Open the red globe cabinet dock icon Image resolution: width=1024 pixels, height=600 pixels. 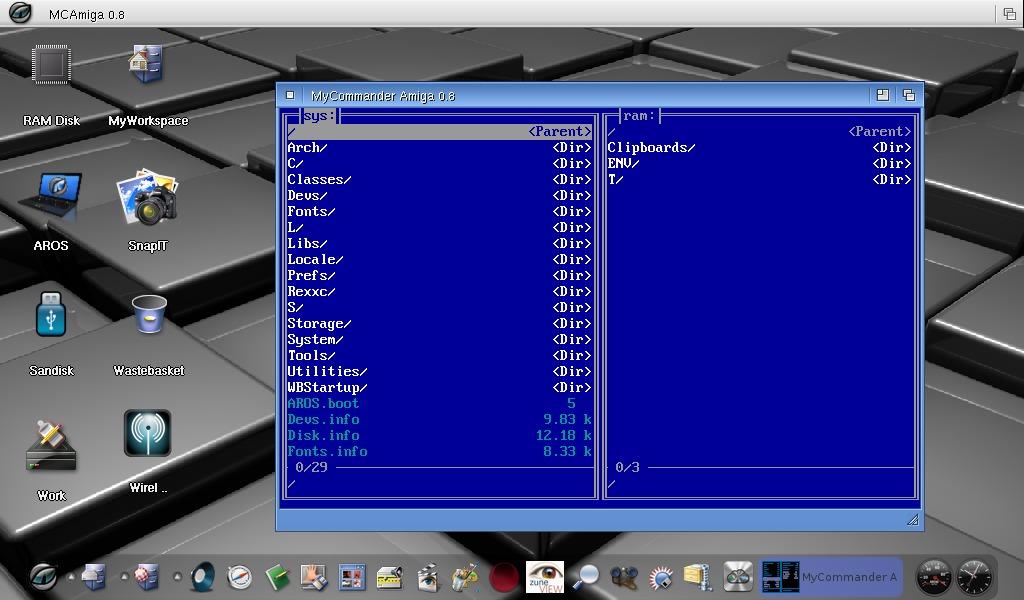coord(146,577)
